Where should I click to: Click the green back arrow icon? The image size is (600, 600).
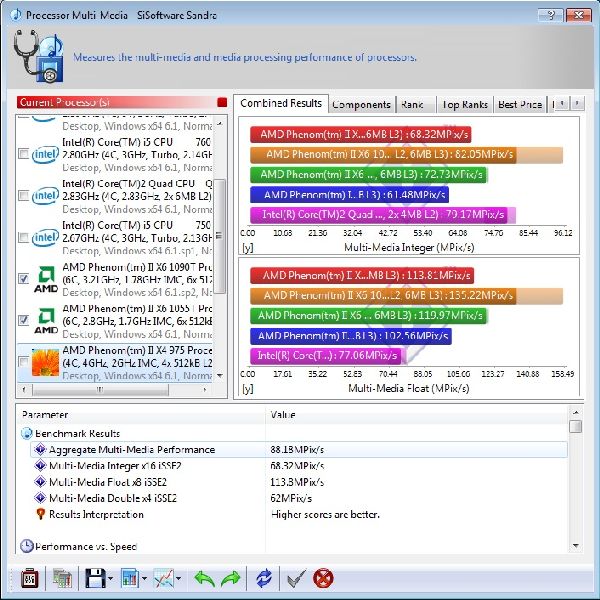pyautogui.click(x=204, y=578)
